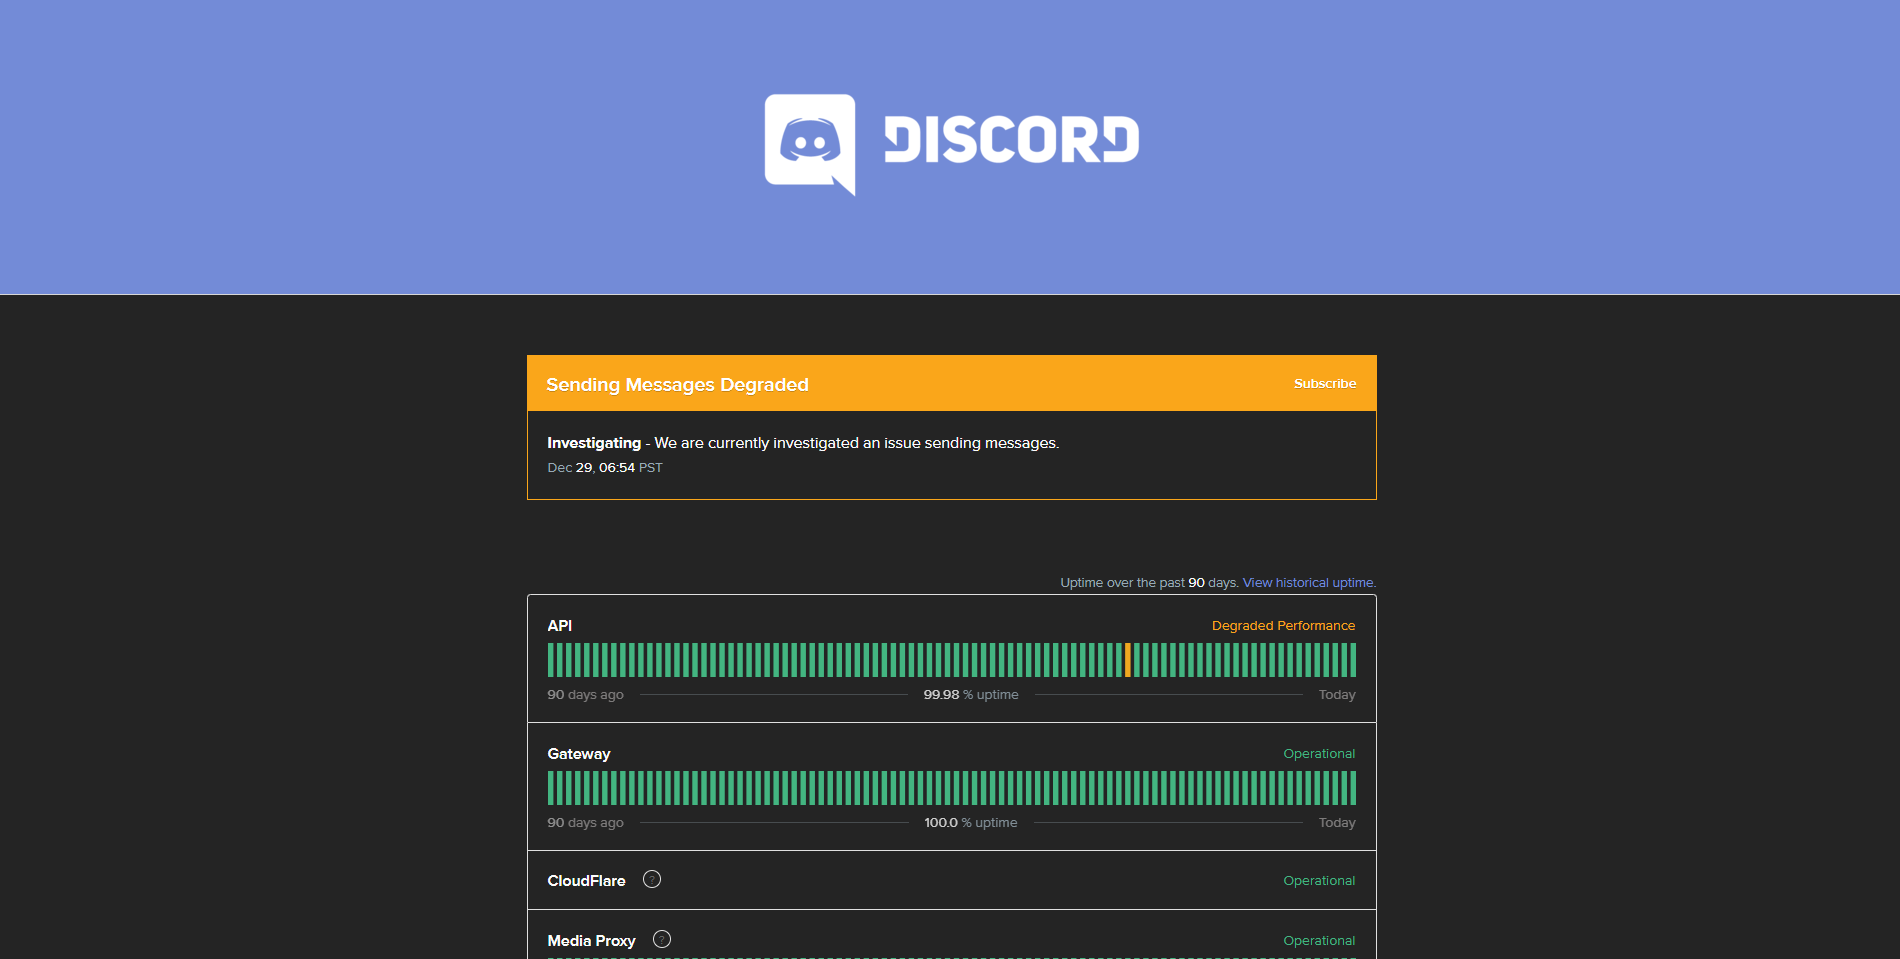Select the first bar in Gateway uptime chart
The height and width of the screenshot is (959, 1900).
[551, 788]
